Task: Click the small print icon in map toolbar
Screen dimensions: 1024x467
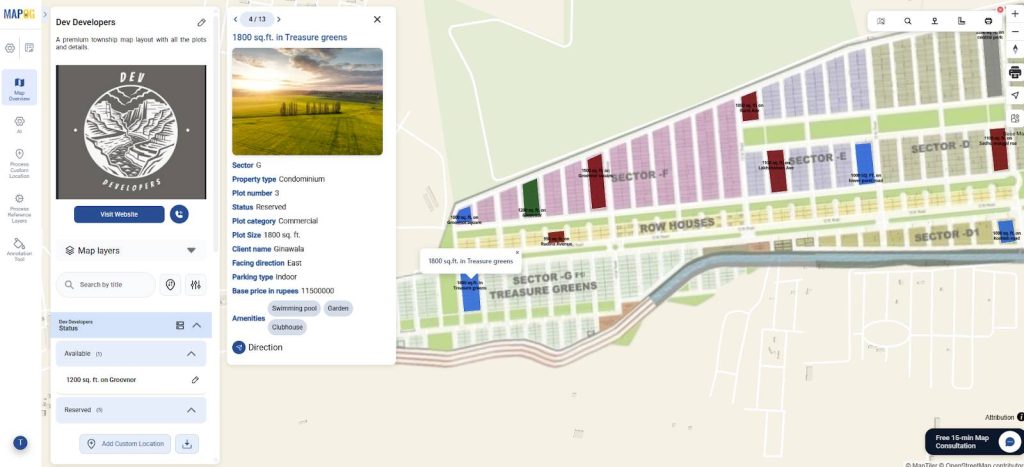Action: coord(988,21)
